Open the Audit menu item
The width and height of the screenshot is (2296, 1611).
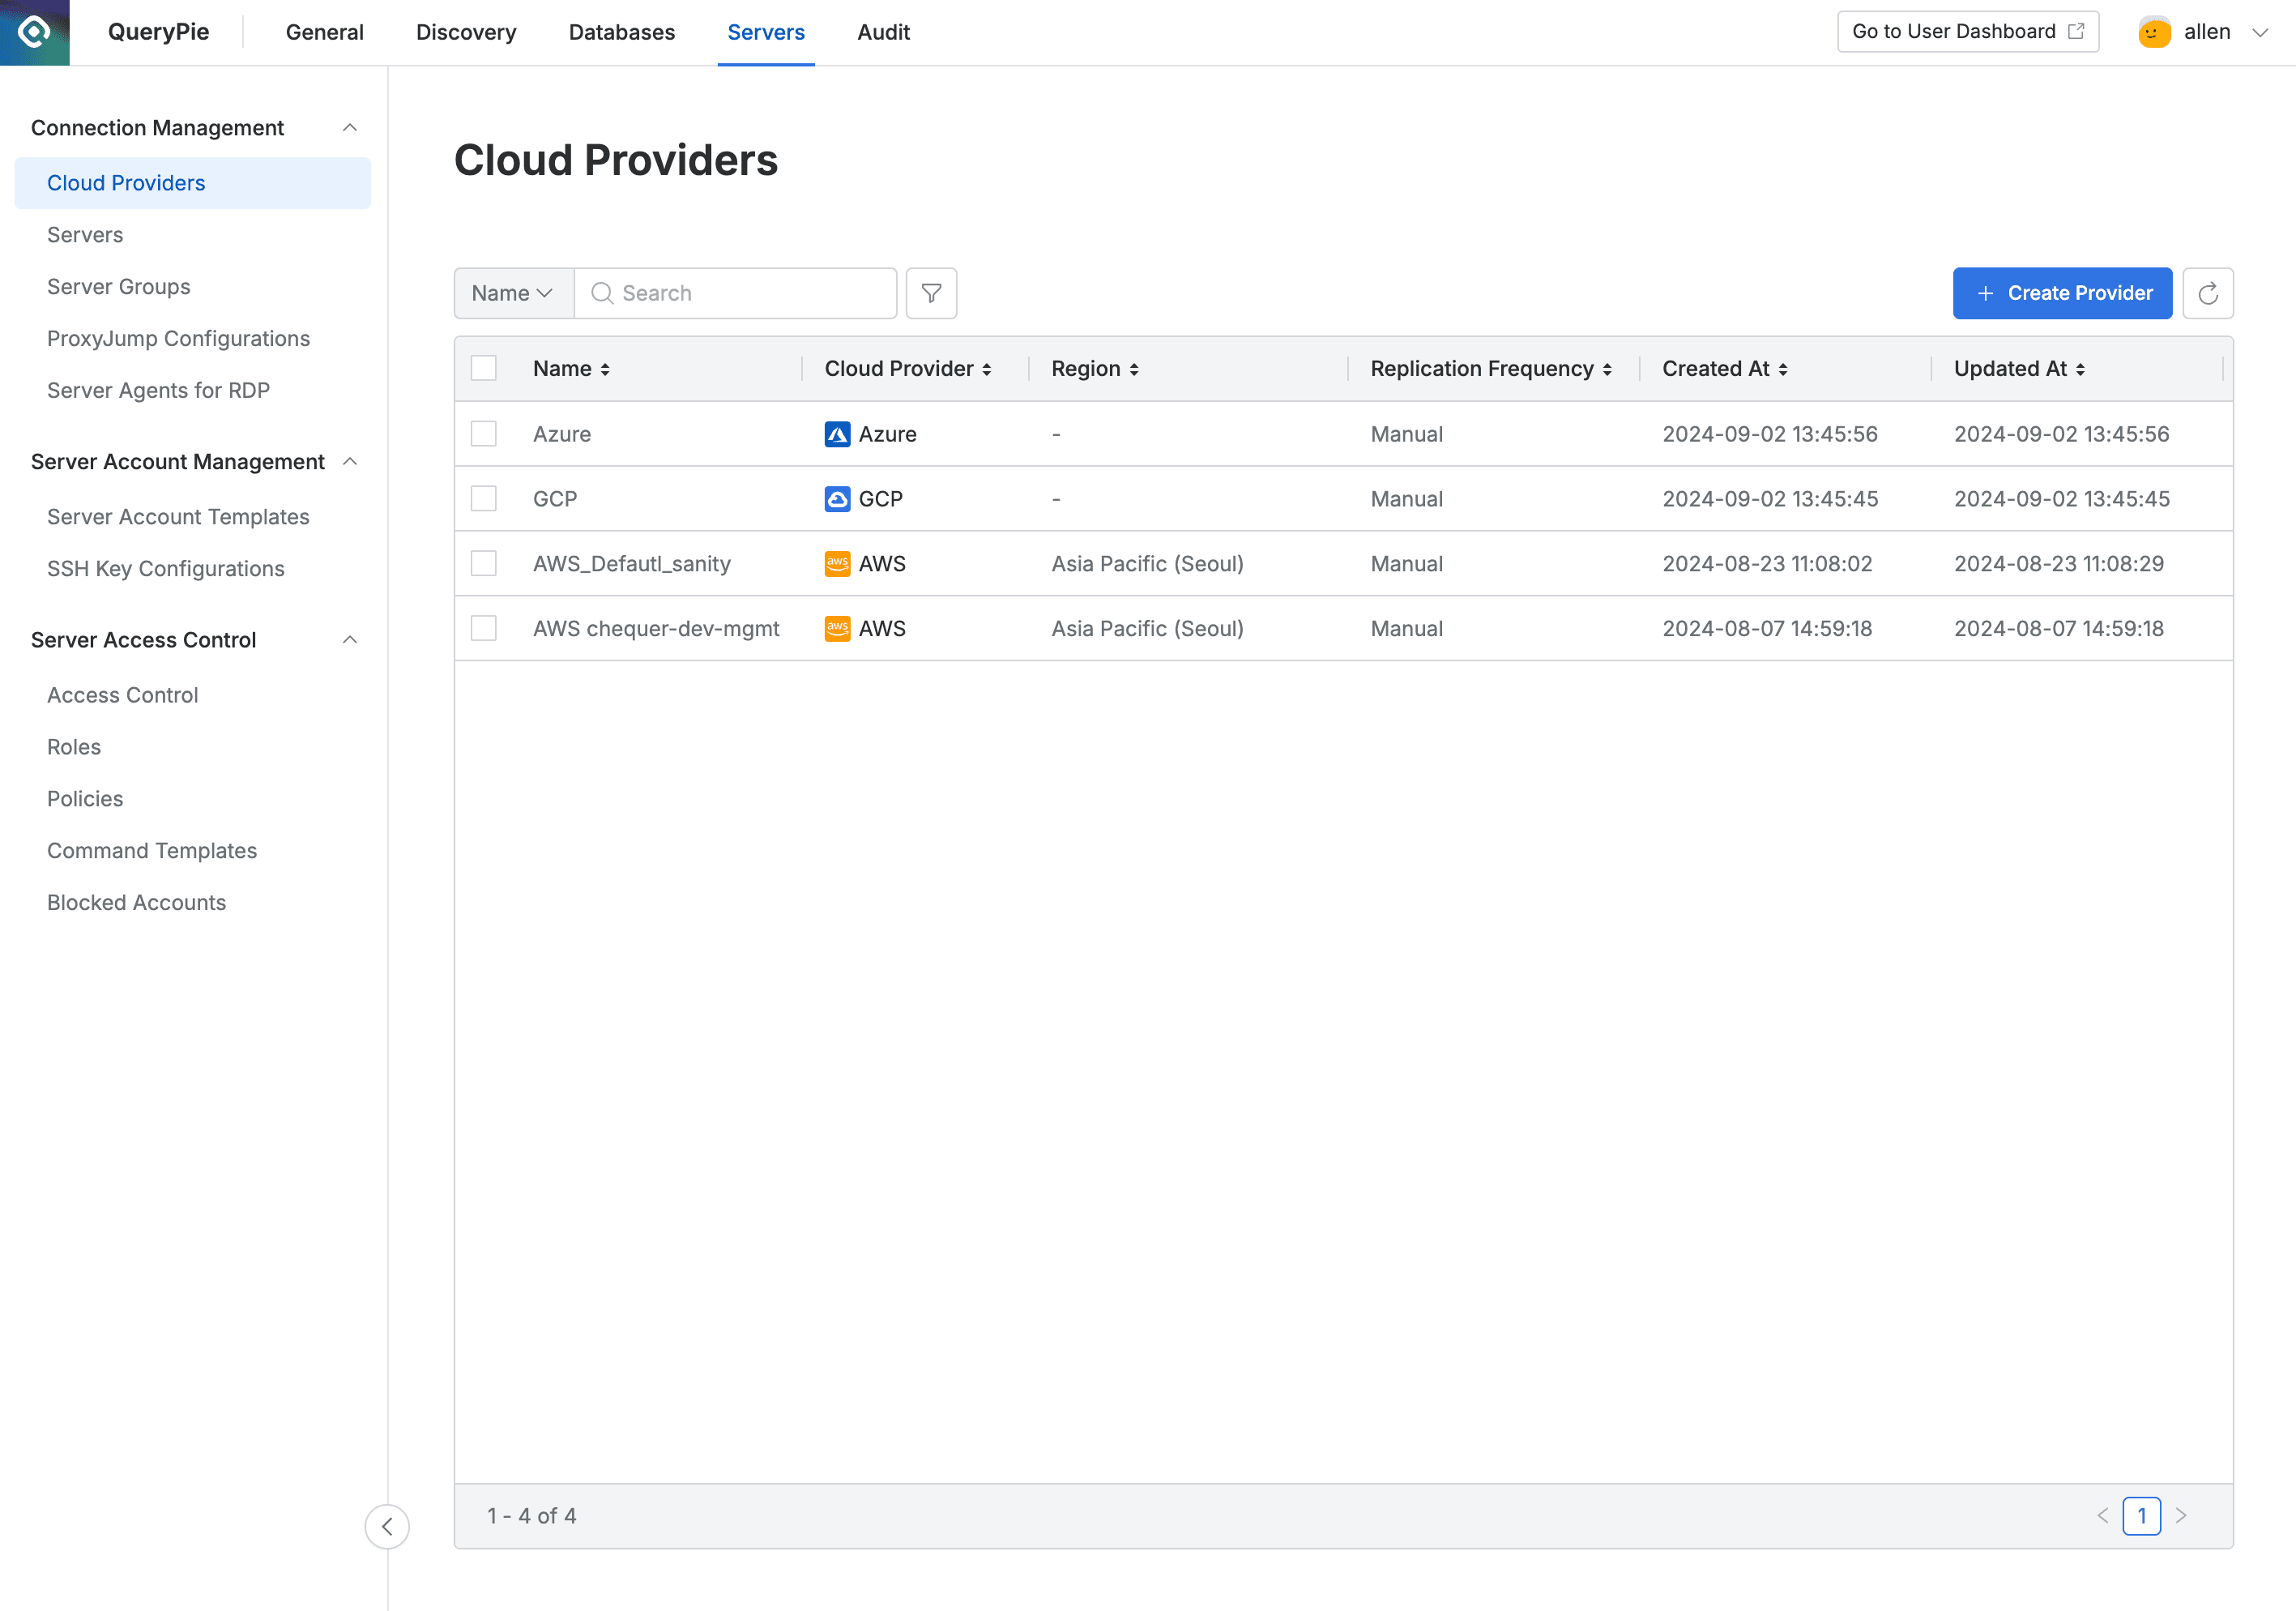click(882, 32)
